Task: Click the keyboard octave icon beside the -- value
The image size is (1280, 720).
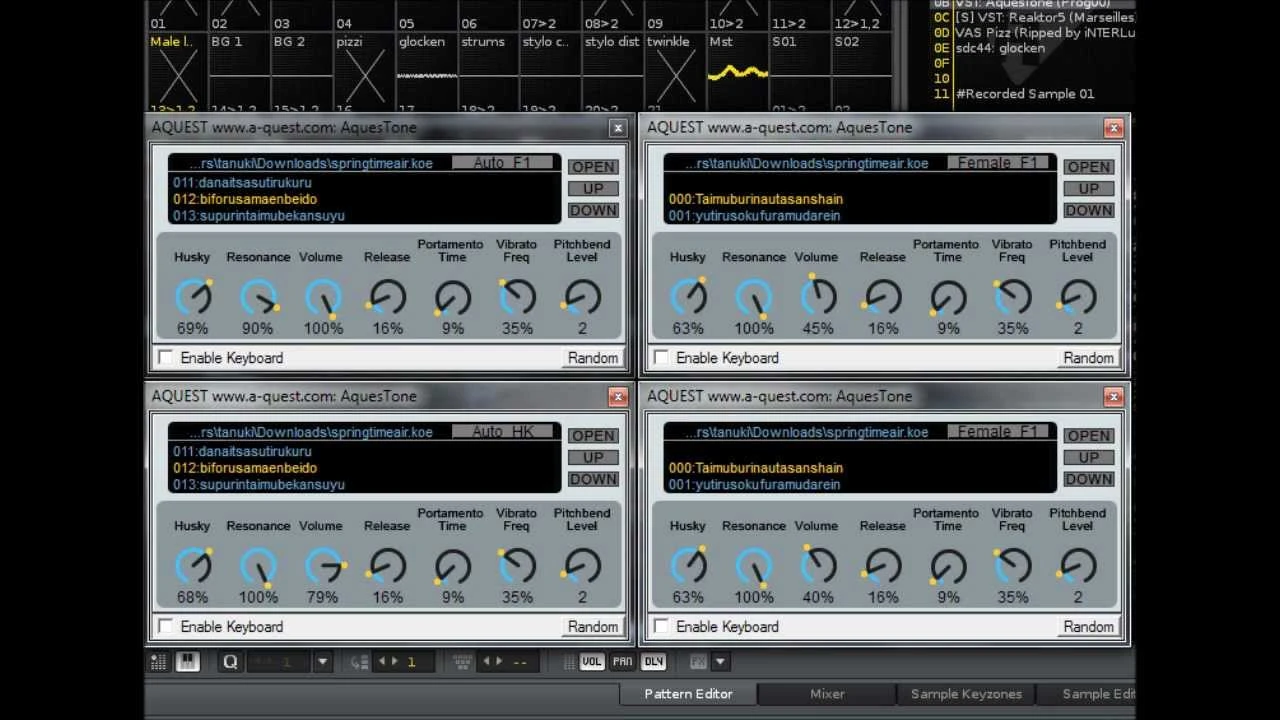Action: [462, 661]
